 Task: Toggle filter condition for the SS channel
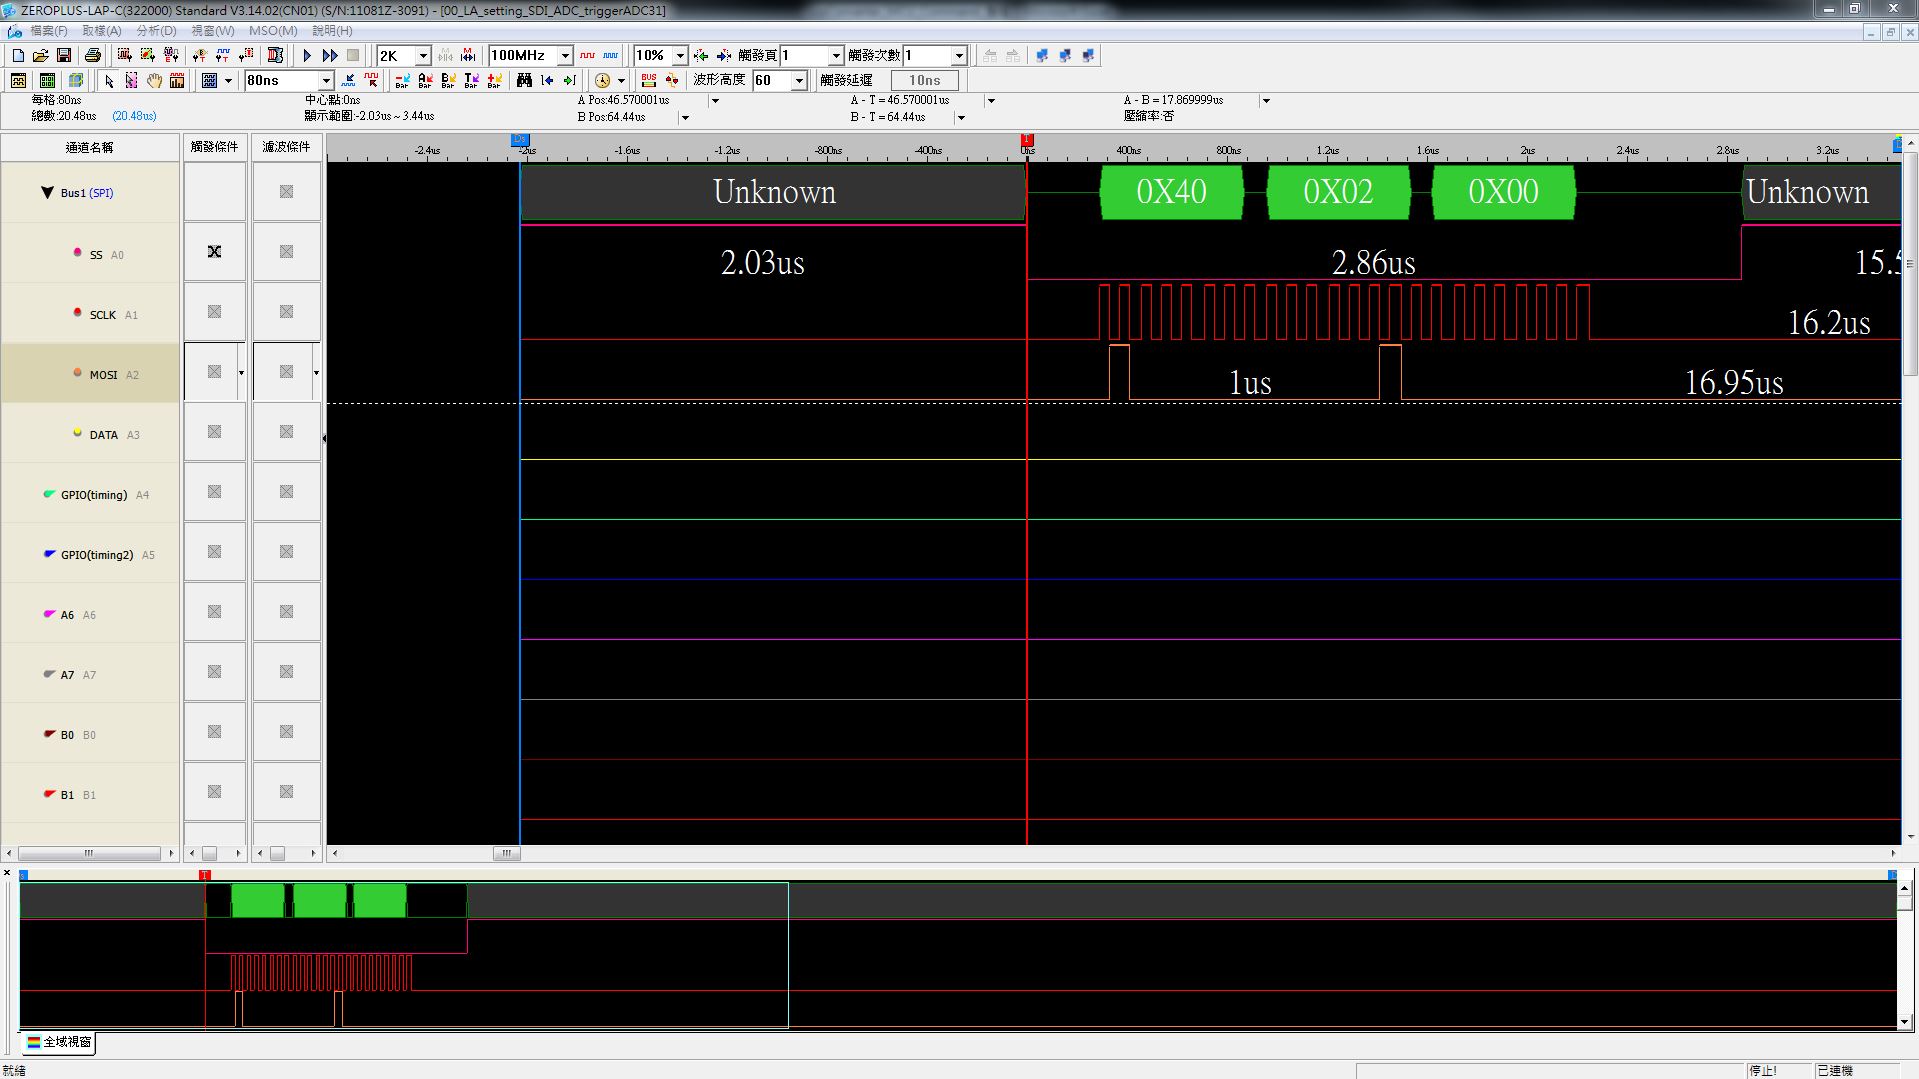(286, 252)
